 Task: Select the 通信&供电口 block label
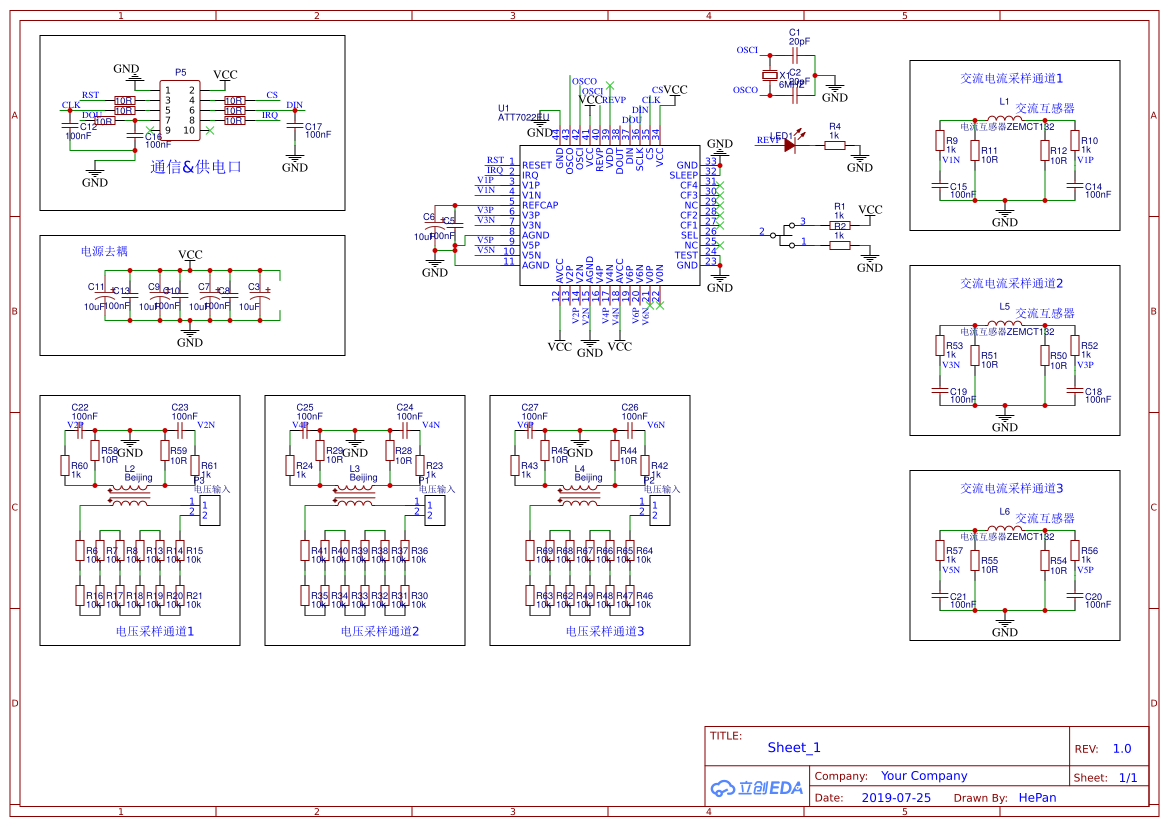[x=196, y=167]
